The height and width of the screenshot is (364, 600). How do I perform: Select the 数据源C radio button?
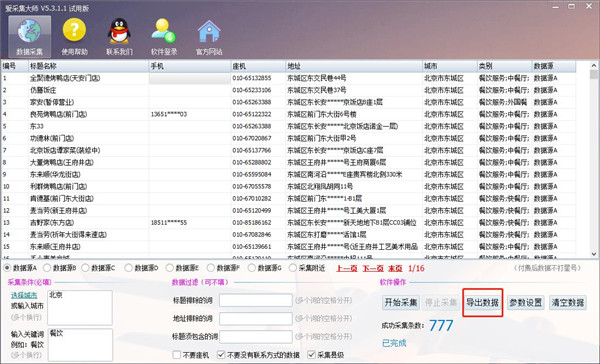[x=86, y=268]
